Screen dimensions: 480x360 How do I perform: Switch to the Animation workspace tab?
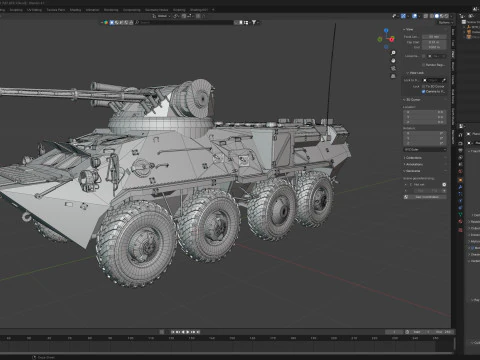pos(92,10)
